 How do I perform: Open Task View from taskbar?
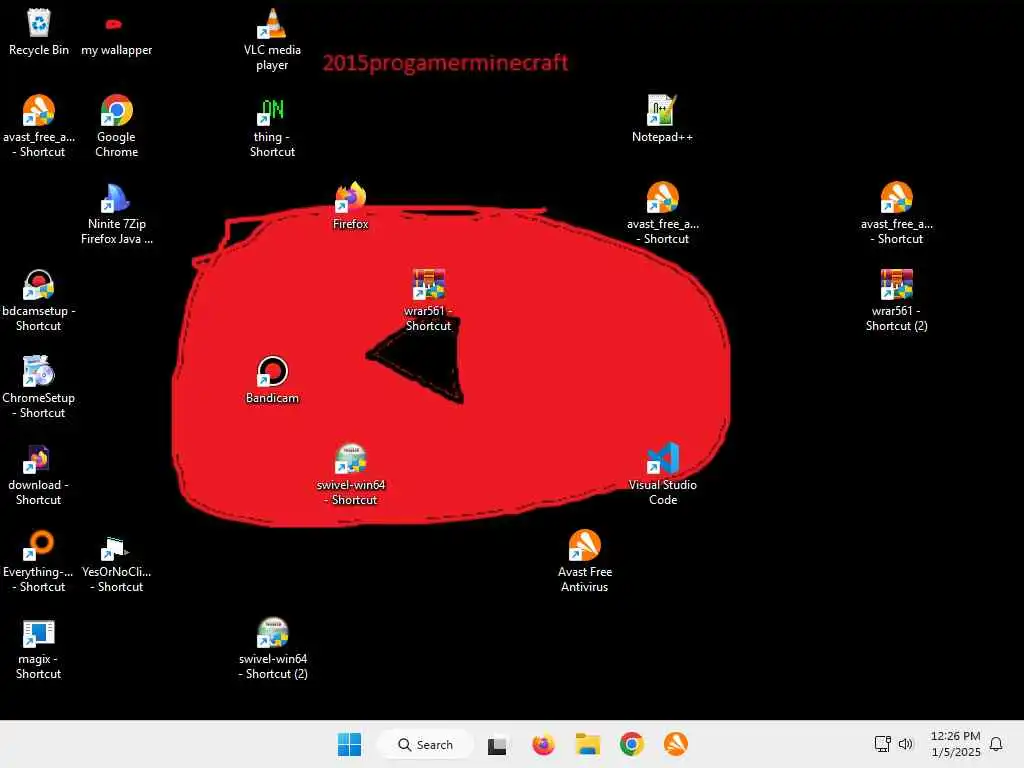coord(497,744)
